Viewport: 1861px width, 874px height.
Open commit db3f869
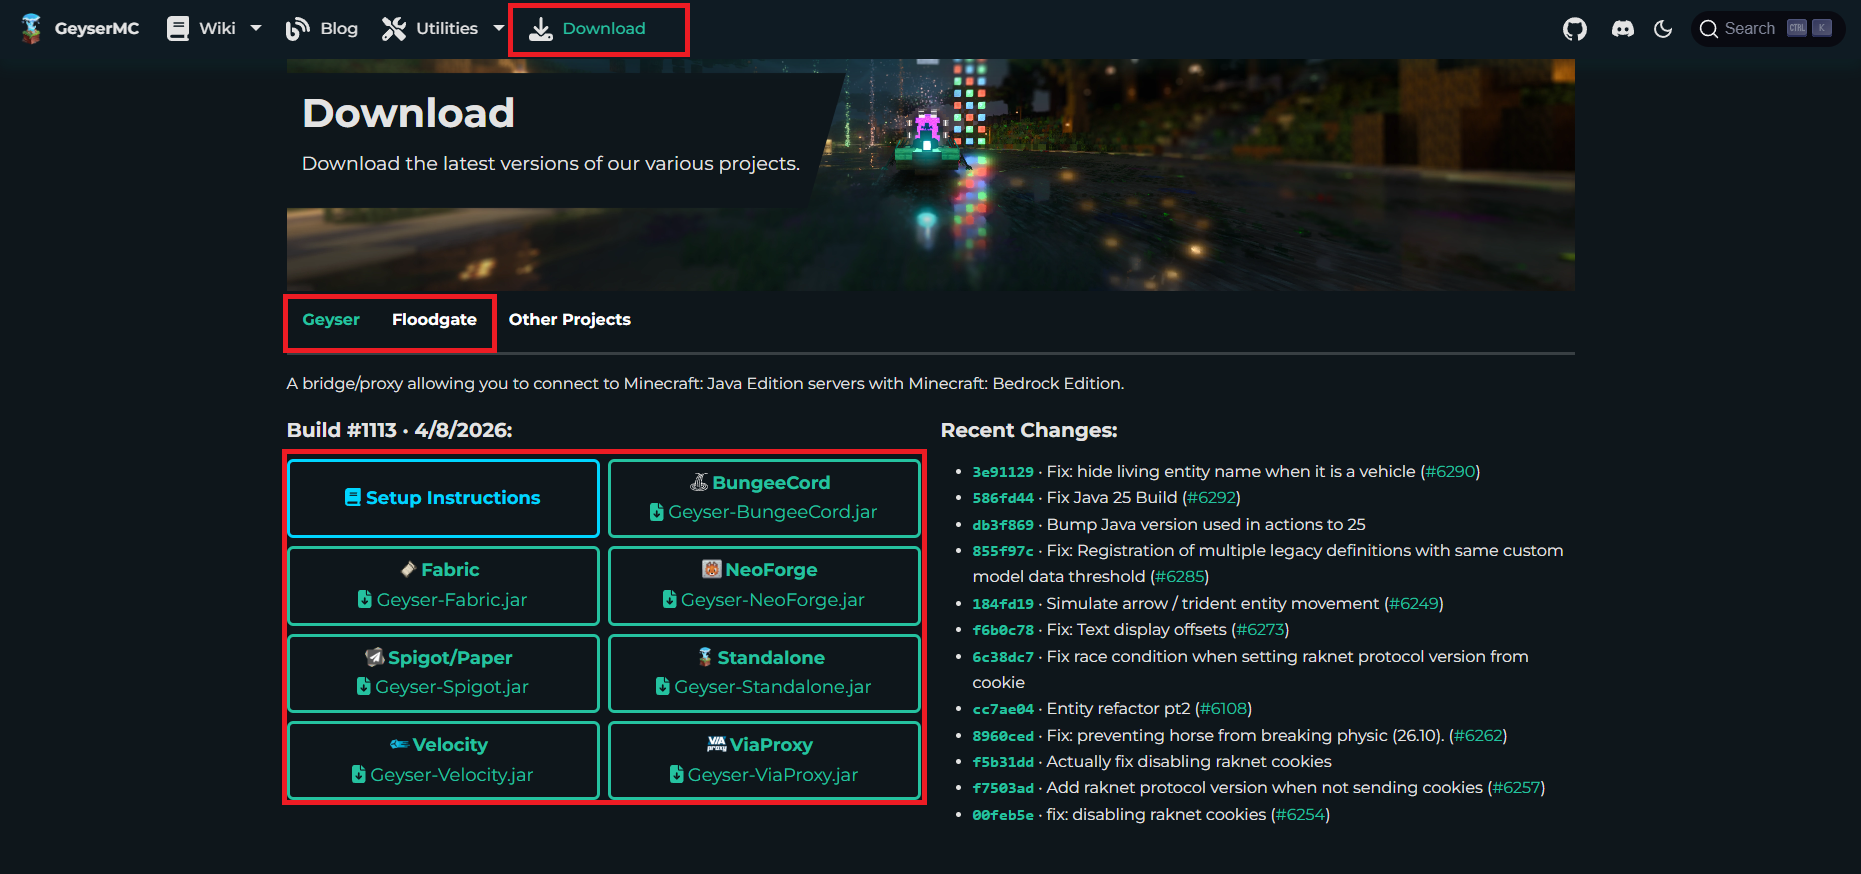(1003, 525)
